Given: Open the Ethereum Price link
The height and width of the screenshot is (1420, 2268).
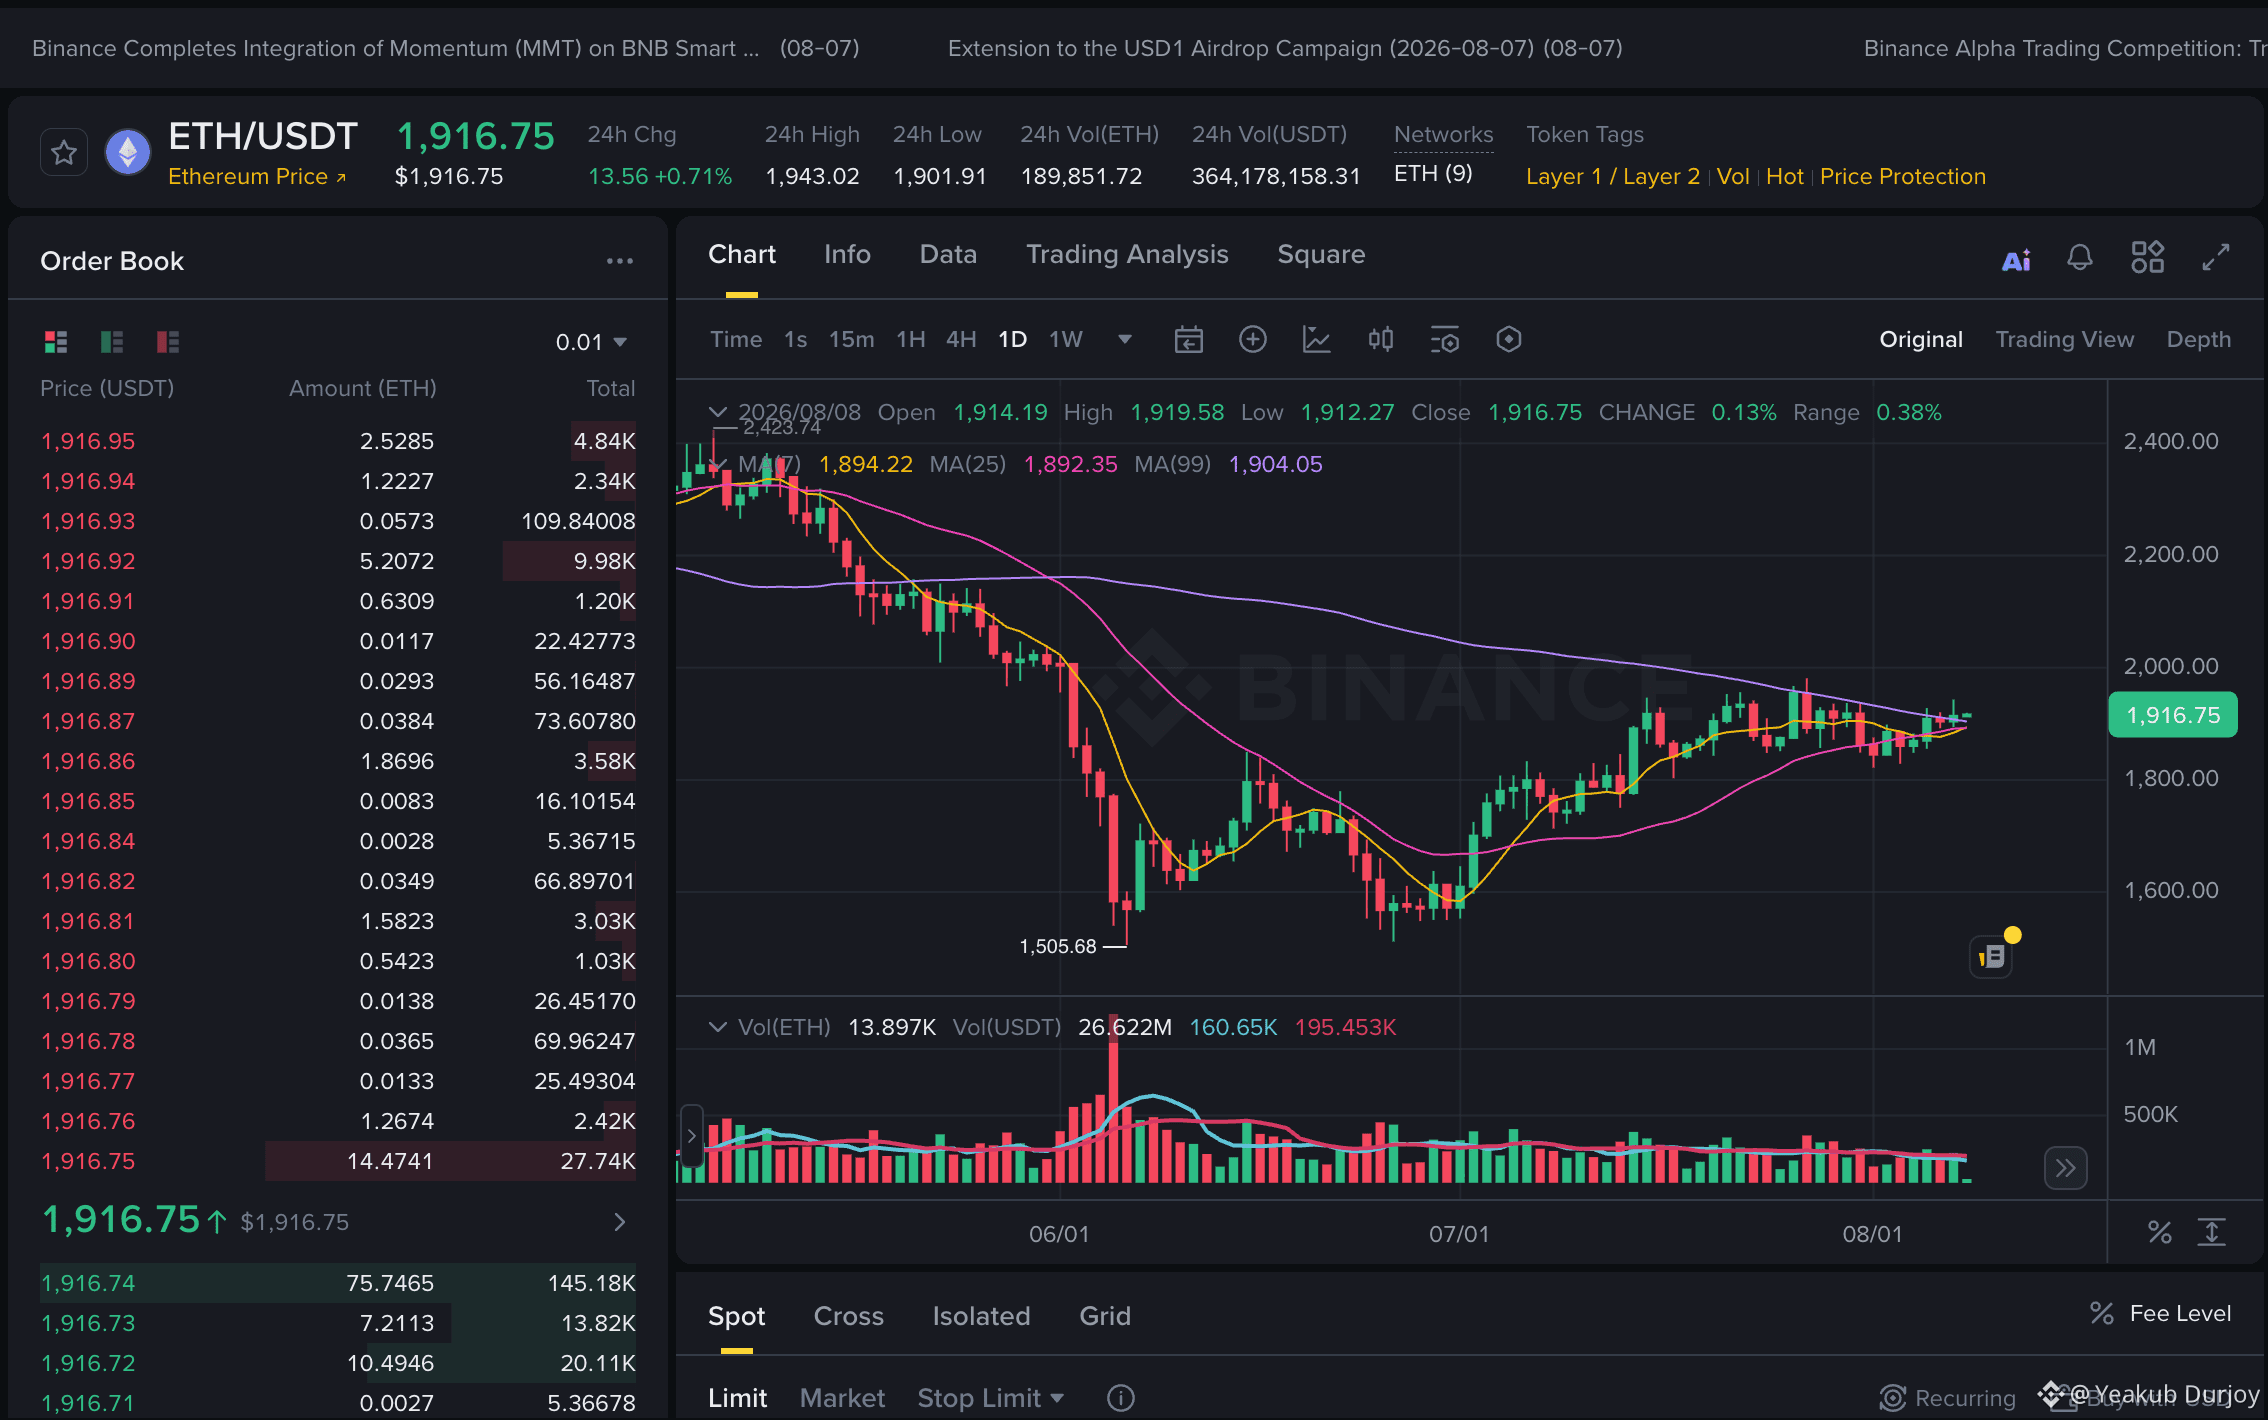Looking at the screenshot, I should 257,177.
